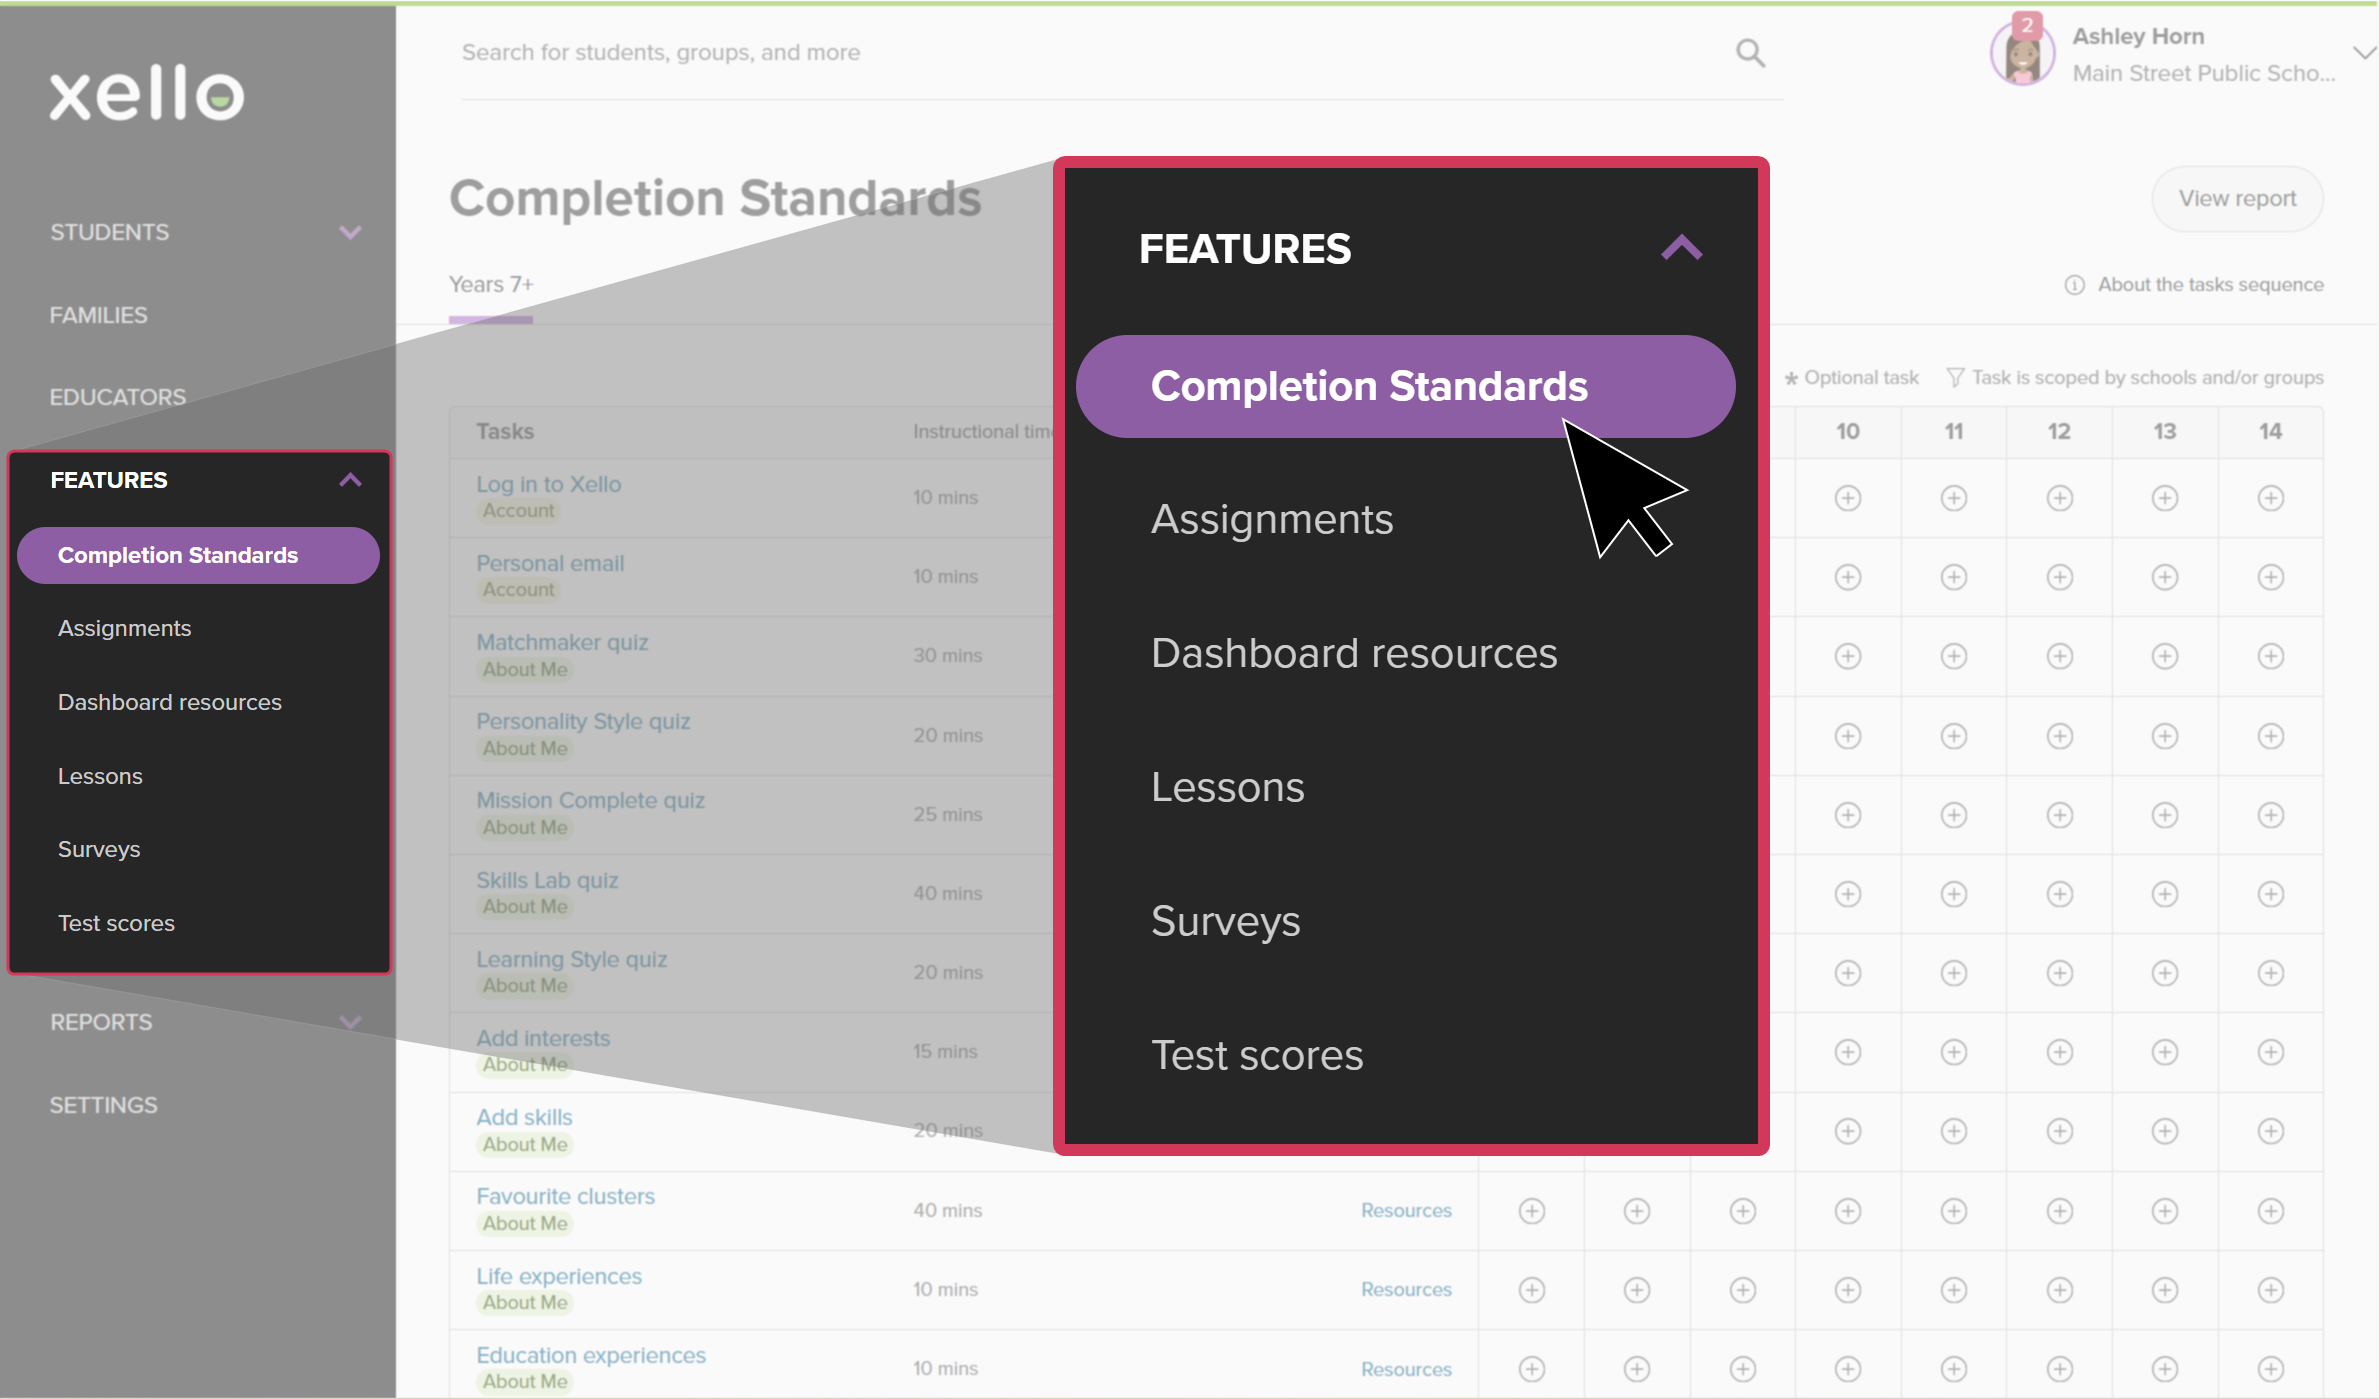Click the red notification badge on avatar
The height and width of the screenshot is (1399, 2379).
tap(2027, 26)
